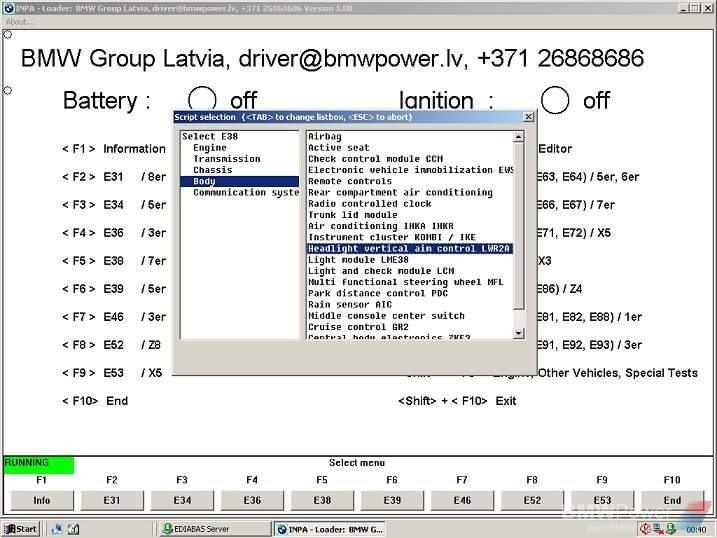The height and width of the screenshot is (538, 717).
Task: Minimize the INPA window
Action: click(x=683, y=8)
